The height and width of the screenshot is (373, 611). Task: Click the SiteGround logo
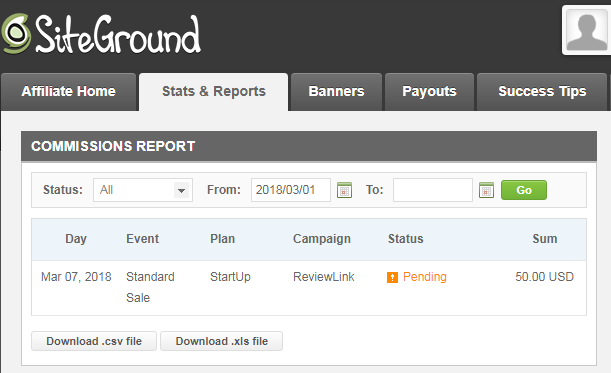(x=101, y=34)
